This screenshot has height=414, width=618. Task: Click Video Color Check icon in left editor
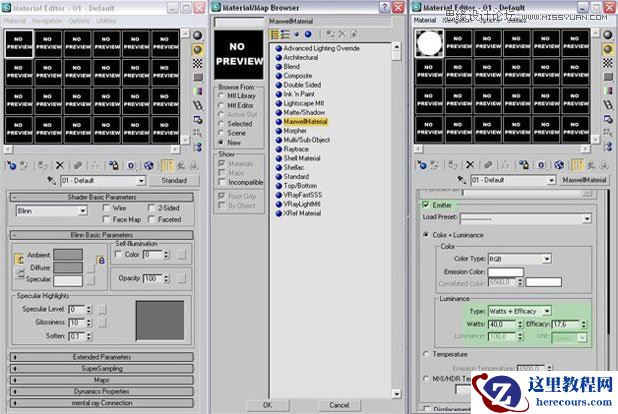(197, 91)
